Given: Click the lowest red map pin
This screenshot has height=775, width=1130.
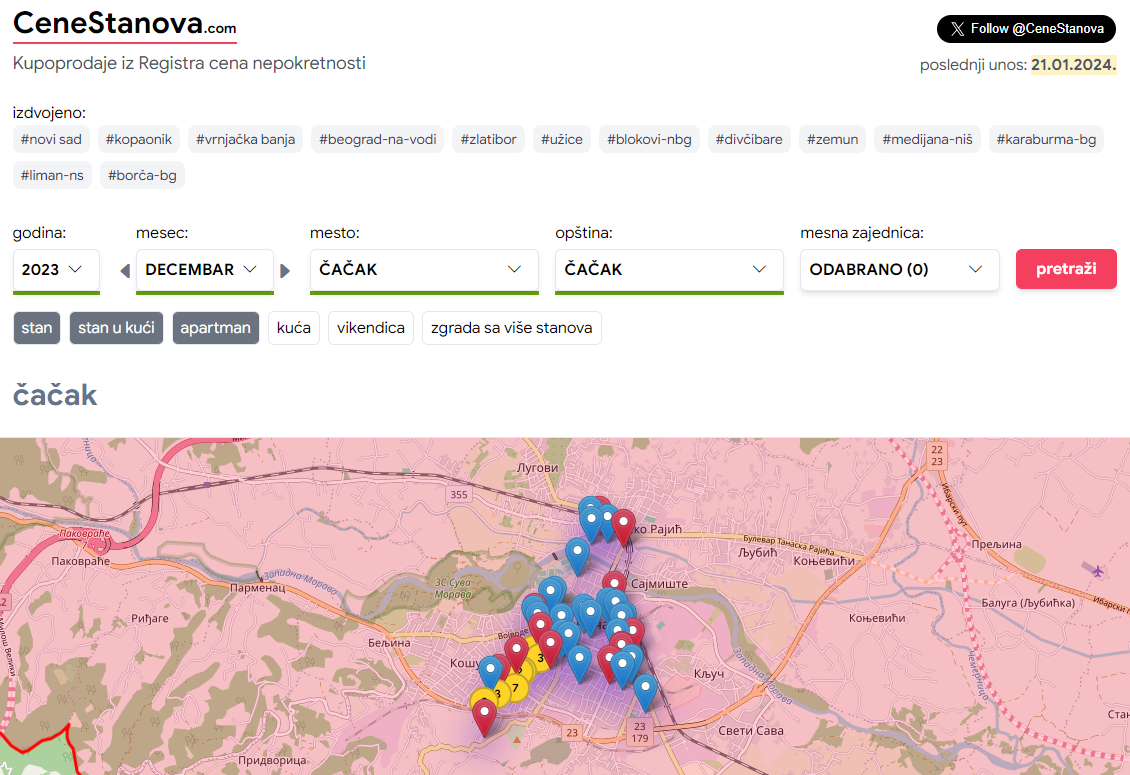Looking at the screenshot, I should (x=485, y=714).
